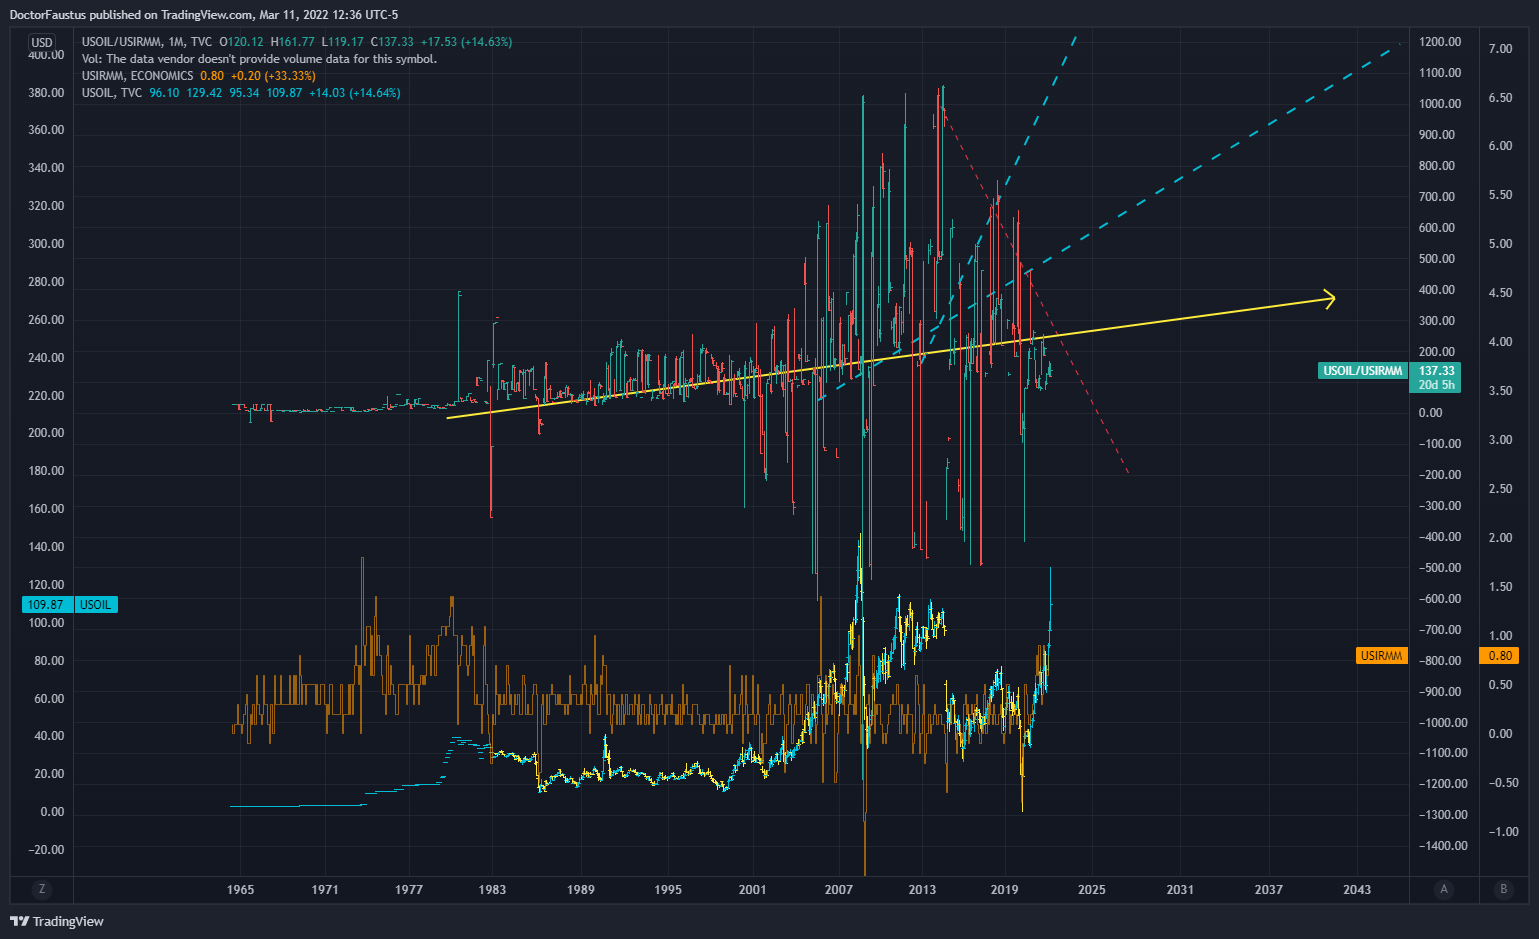Click the +0.20 (+33.33%) change in USIRMM legend

click(x=273, y=76)
